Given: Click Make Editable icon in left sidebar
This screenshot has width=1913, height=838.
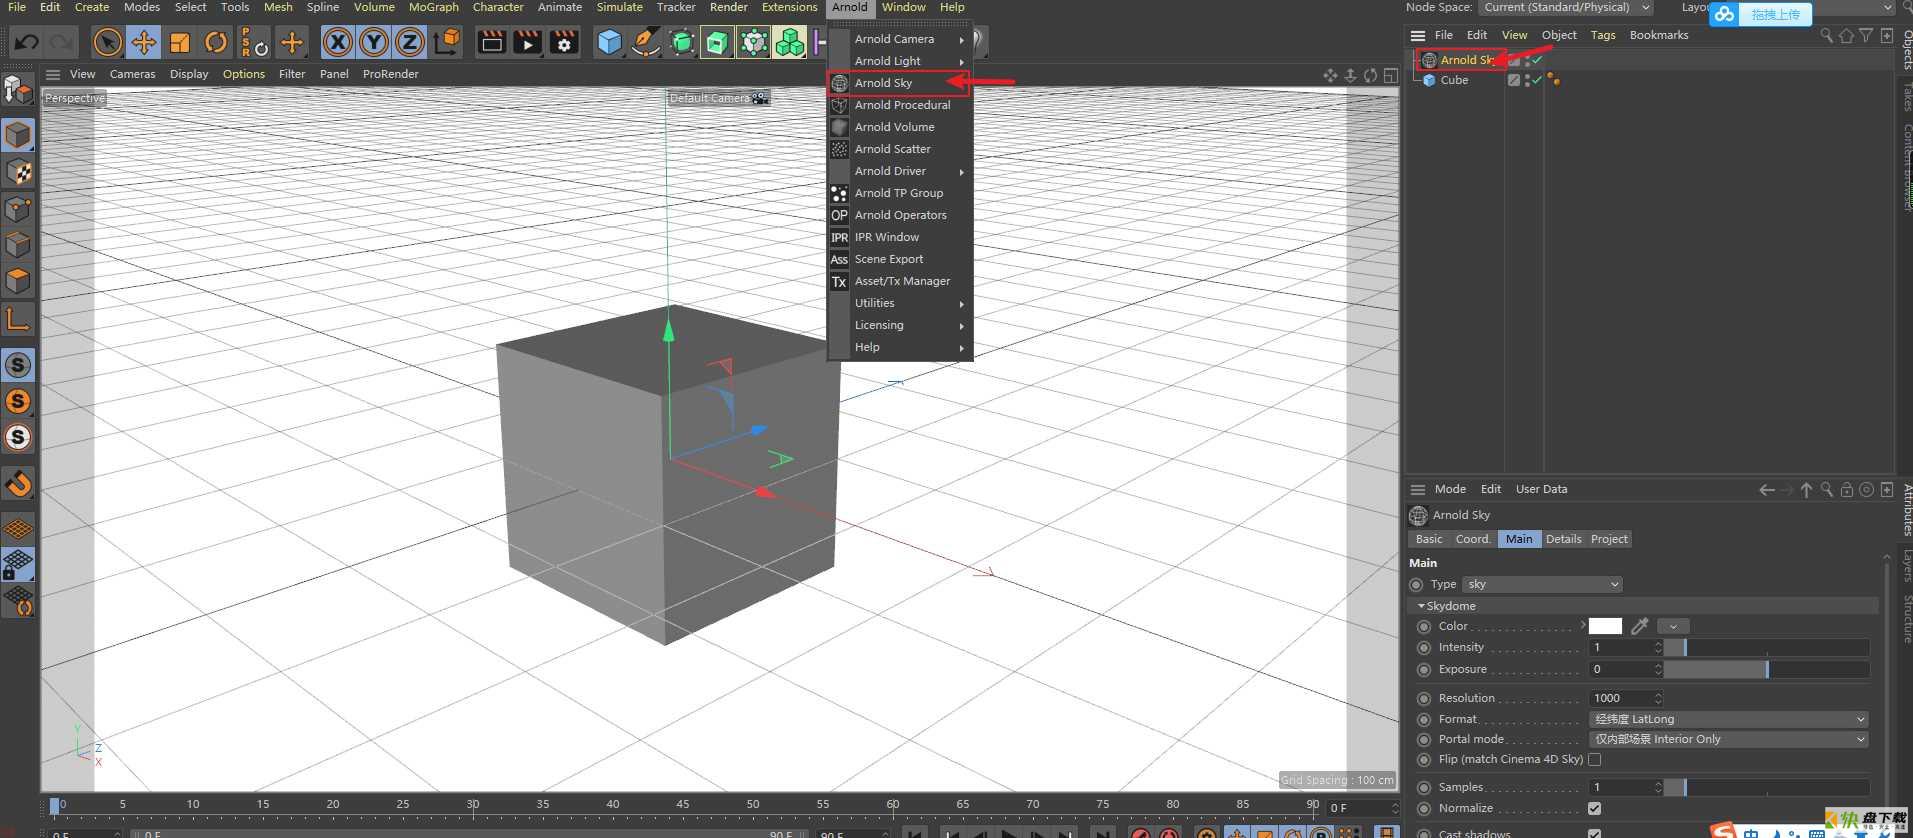Looking at the screenshot, I should (18, 90).
